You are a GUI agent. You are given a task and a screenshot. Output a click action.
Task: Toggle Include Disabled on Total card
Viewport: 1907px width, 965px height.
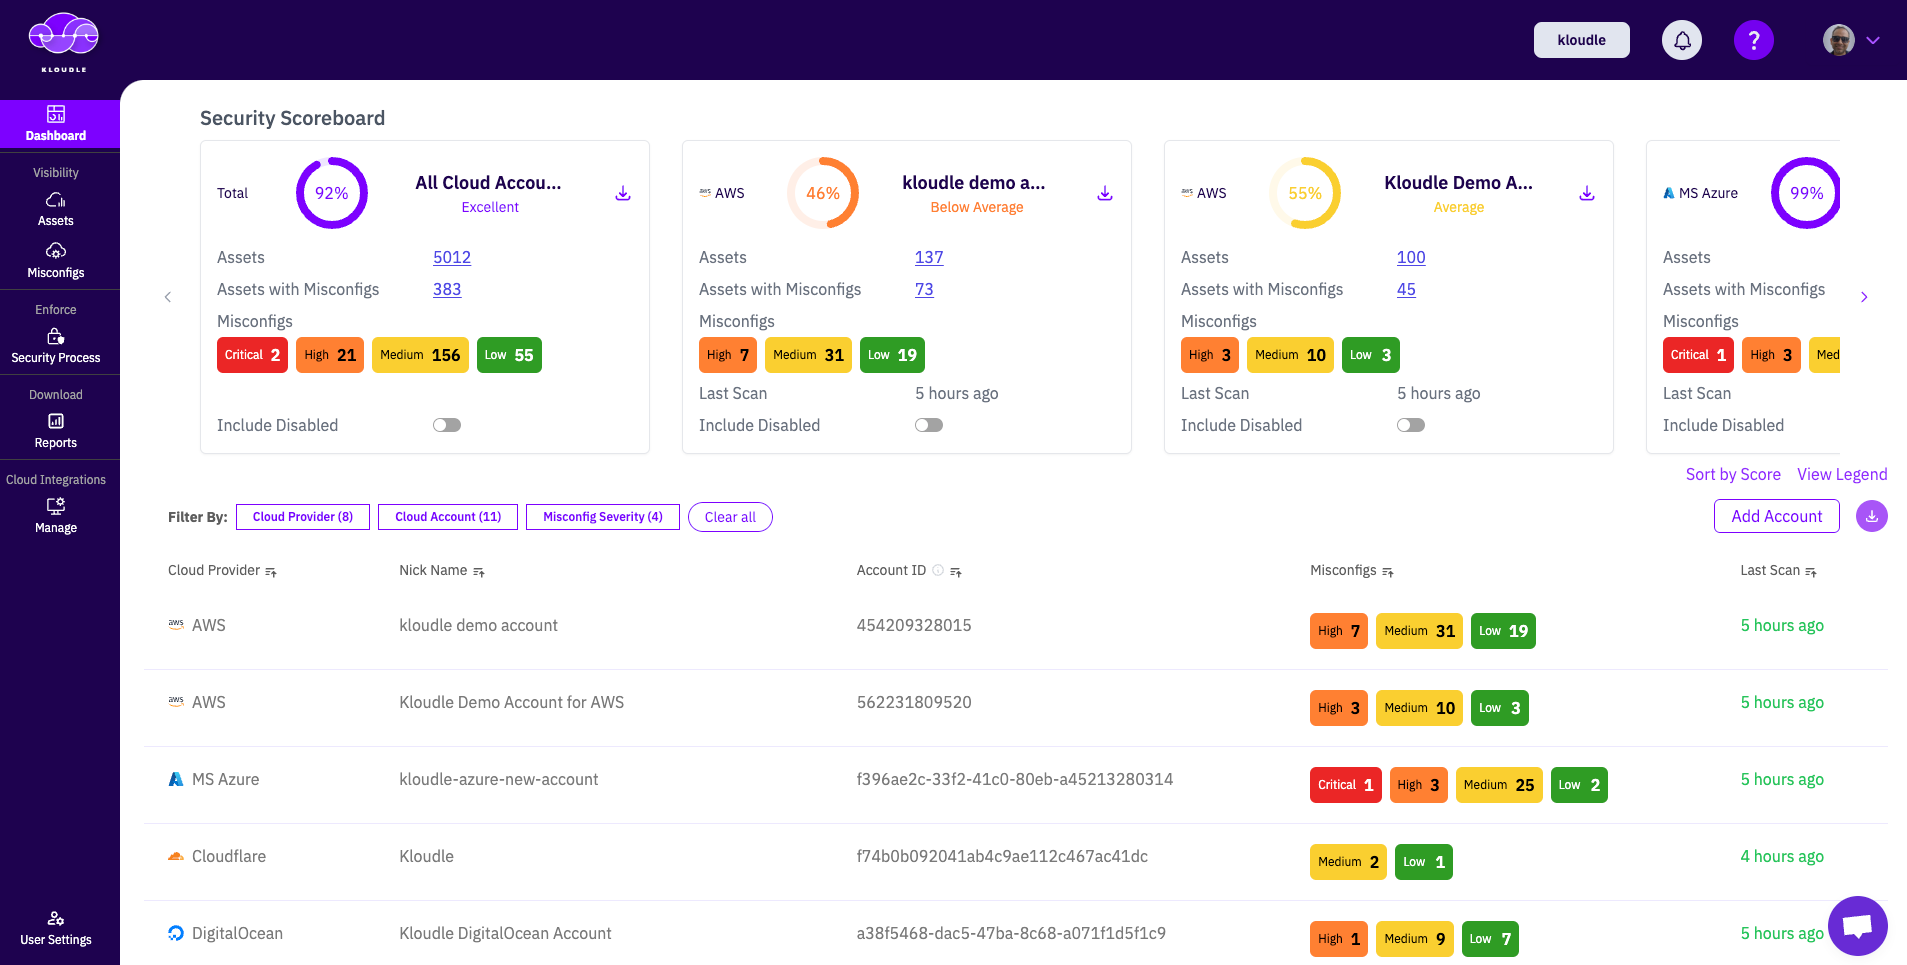click(x=447, y=425)
